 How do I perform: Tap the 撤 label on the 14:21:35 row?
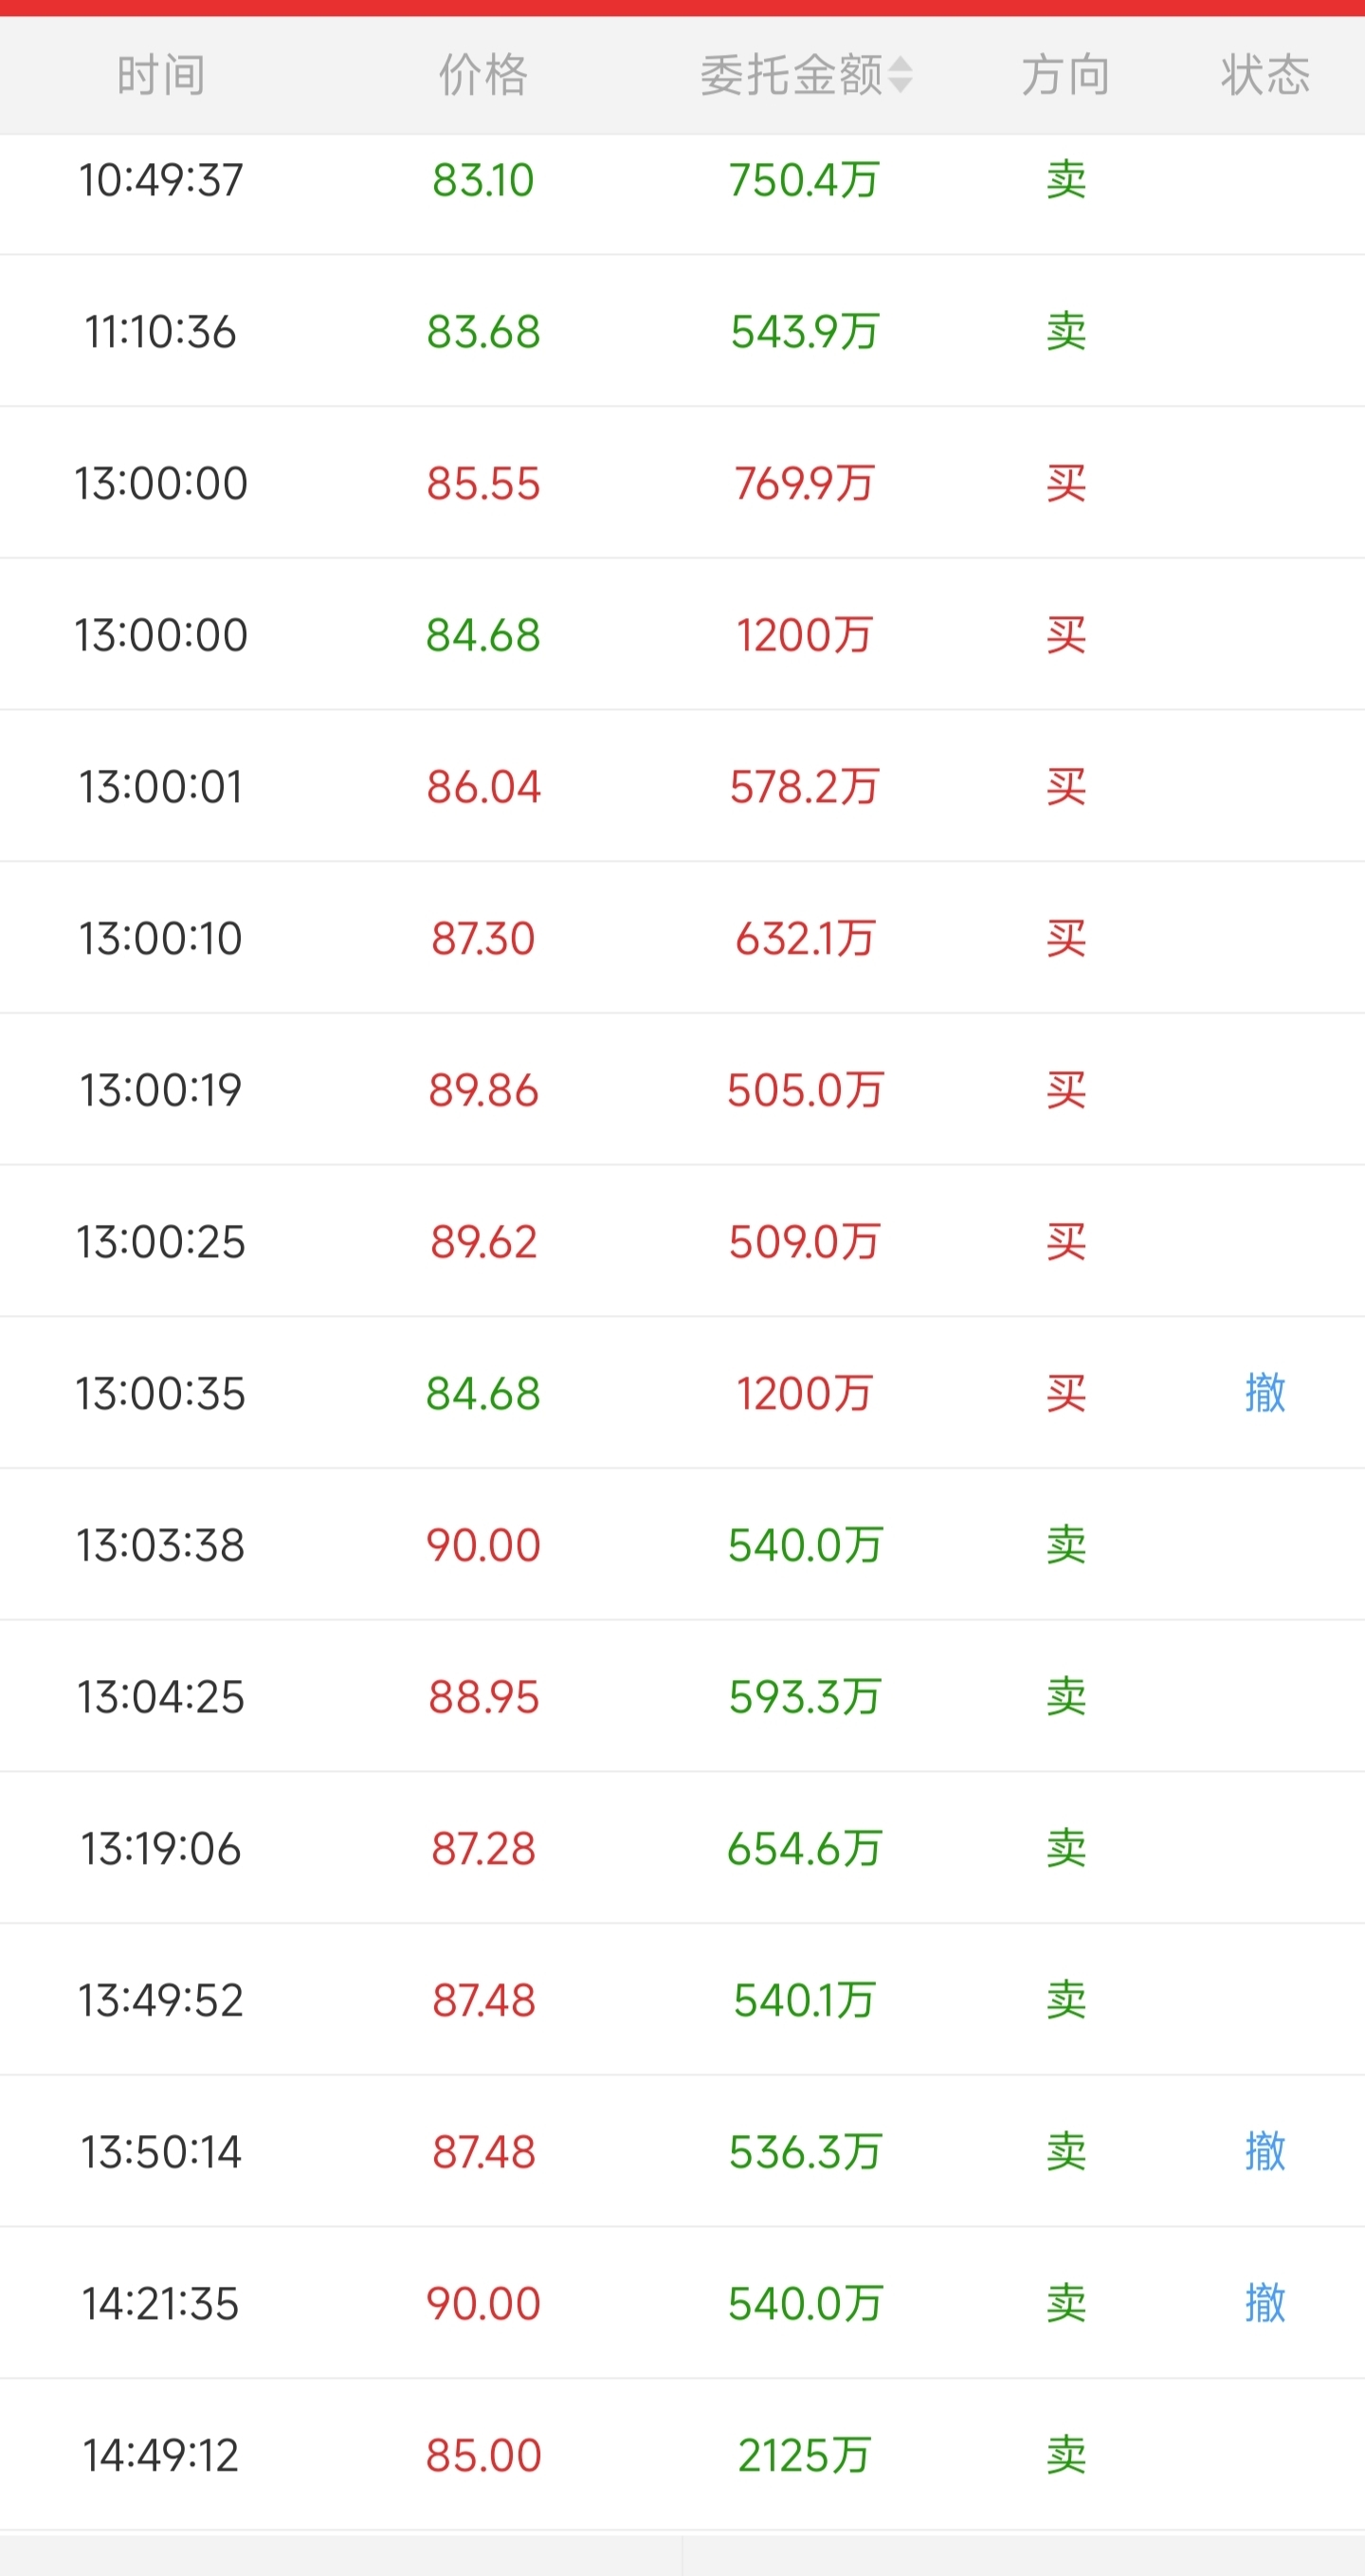pos(1265,2303)
